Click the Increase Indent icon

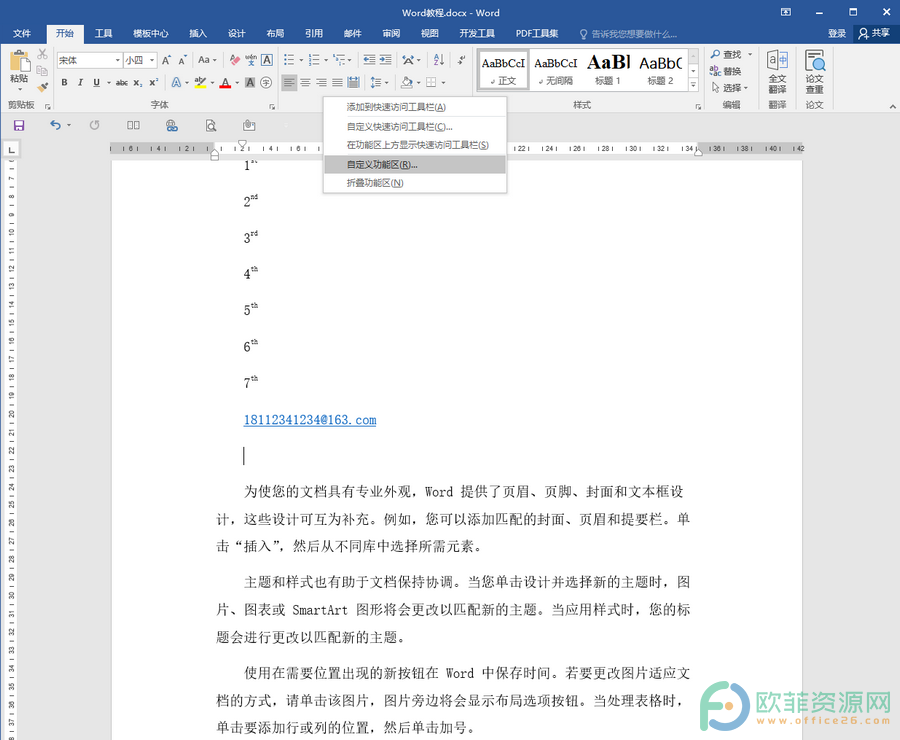tap(386, 60)
